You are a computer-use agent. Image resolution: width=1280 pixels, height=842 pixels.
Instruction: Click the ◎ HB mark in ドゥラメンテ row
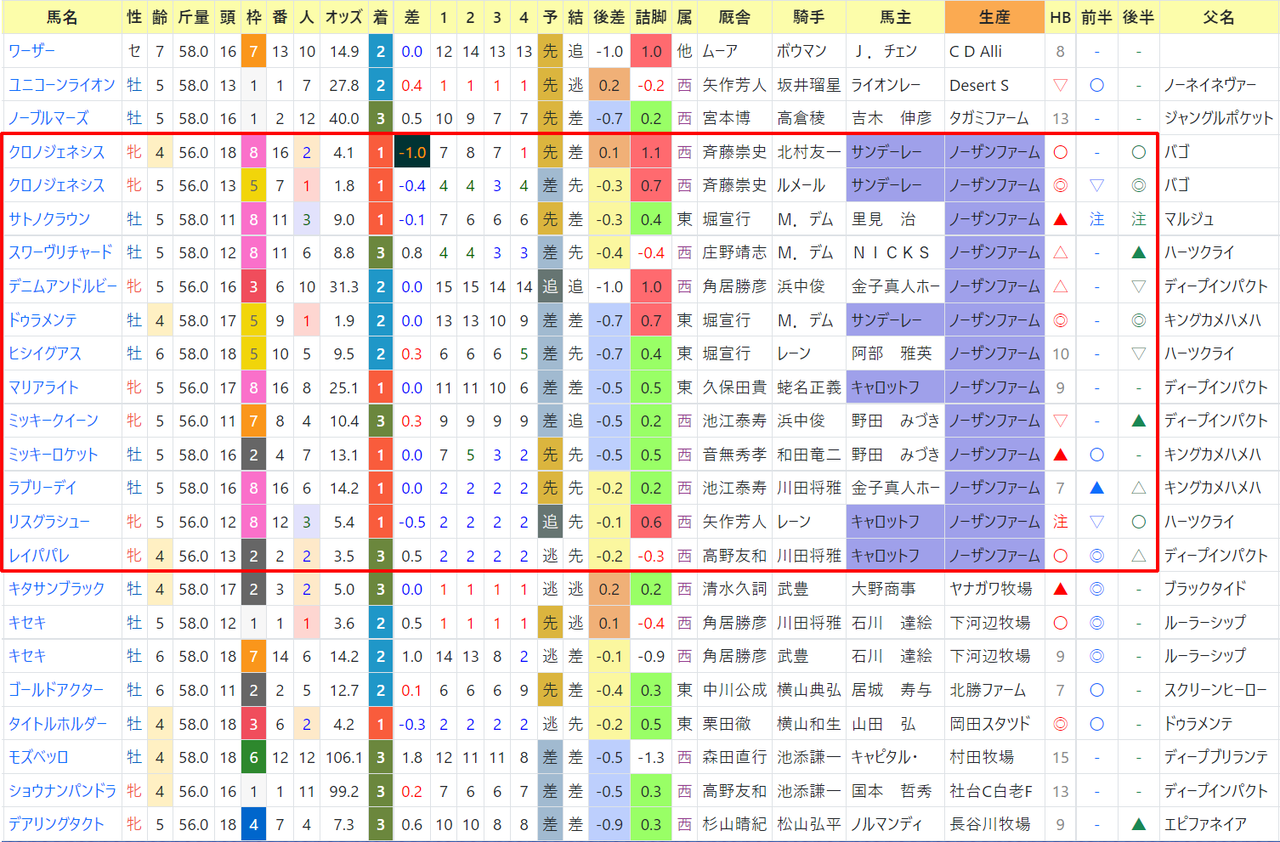point(1061,320)
